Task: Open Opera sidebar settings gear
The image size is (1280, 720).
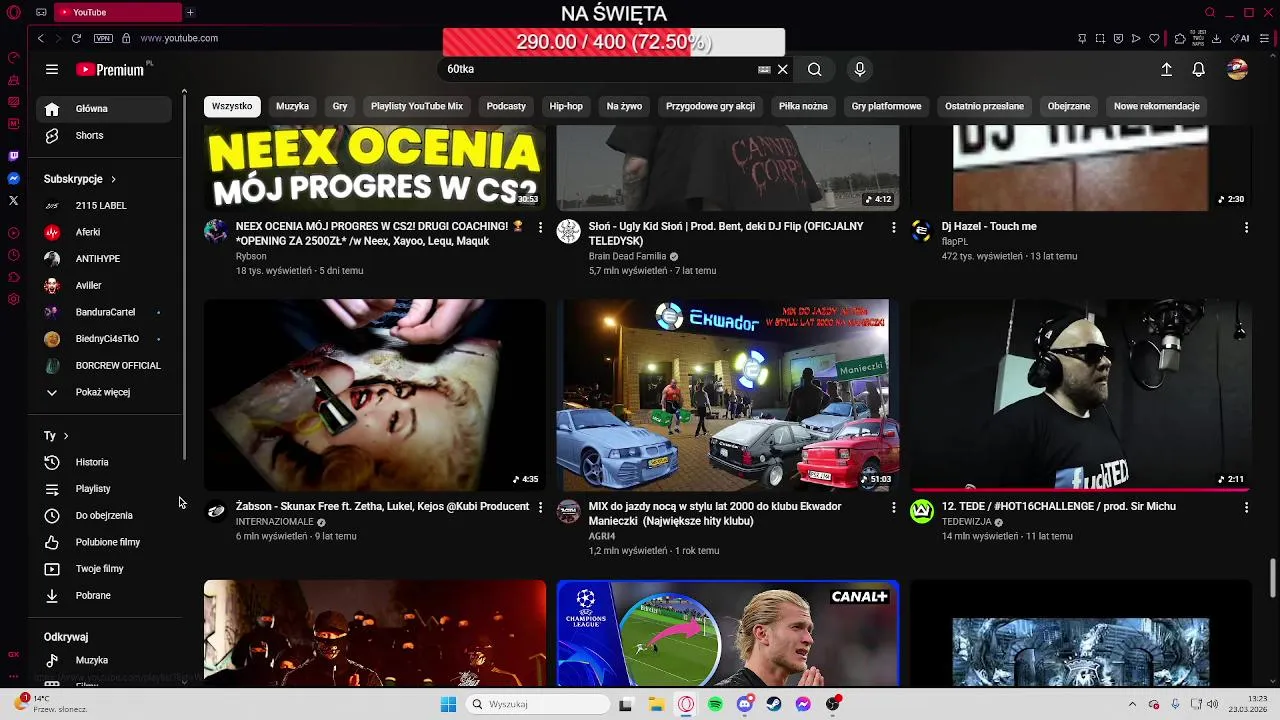Action: tap(13, 299)
